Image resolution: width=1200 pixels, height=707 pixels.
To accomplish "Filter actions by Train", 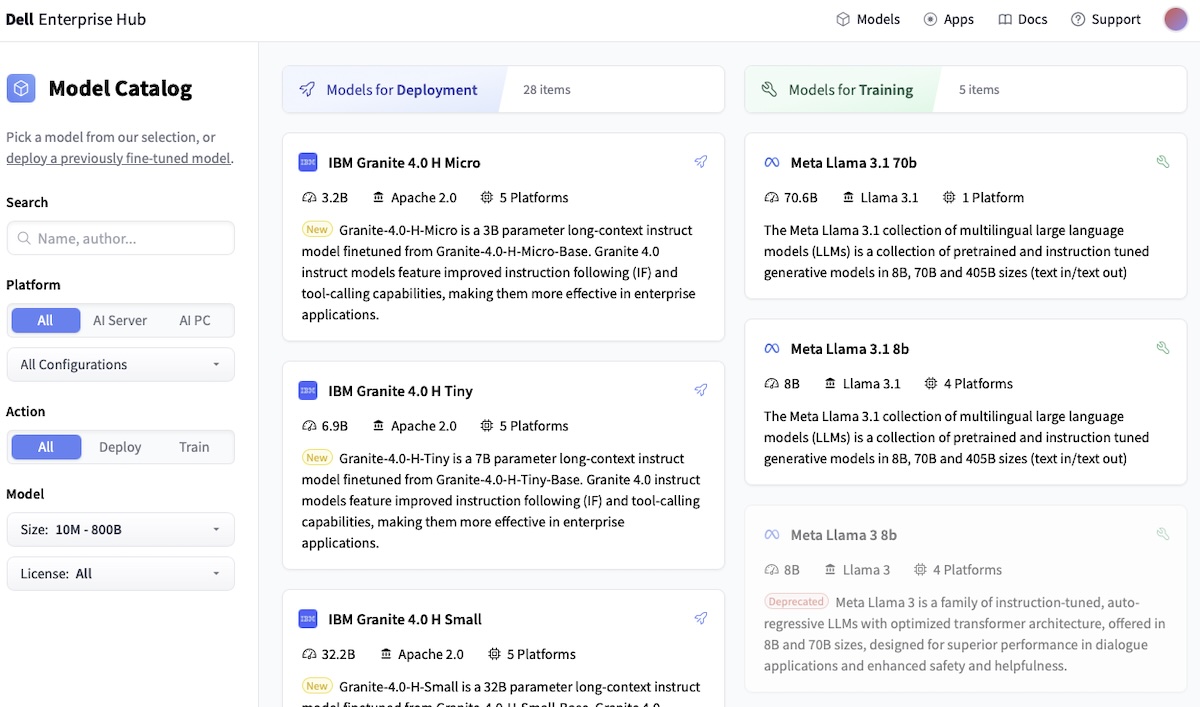I will point(194,447).
